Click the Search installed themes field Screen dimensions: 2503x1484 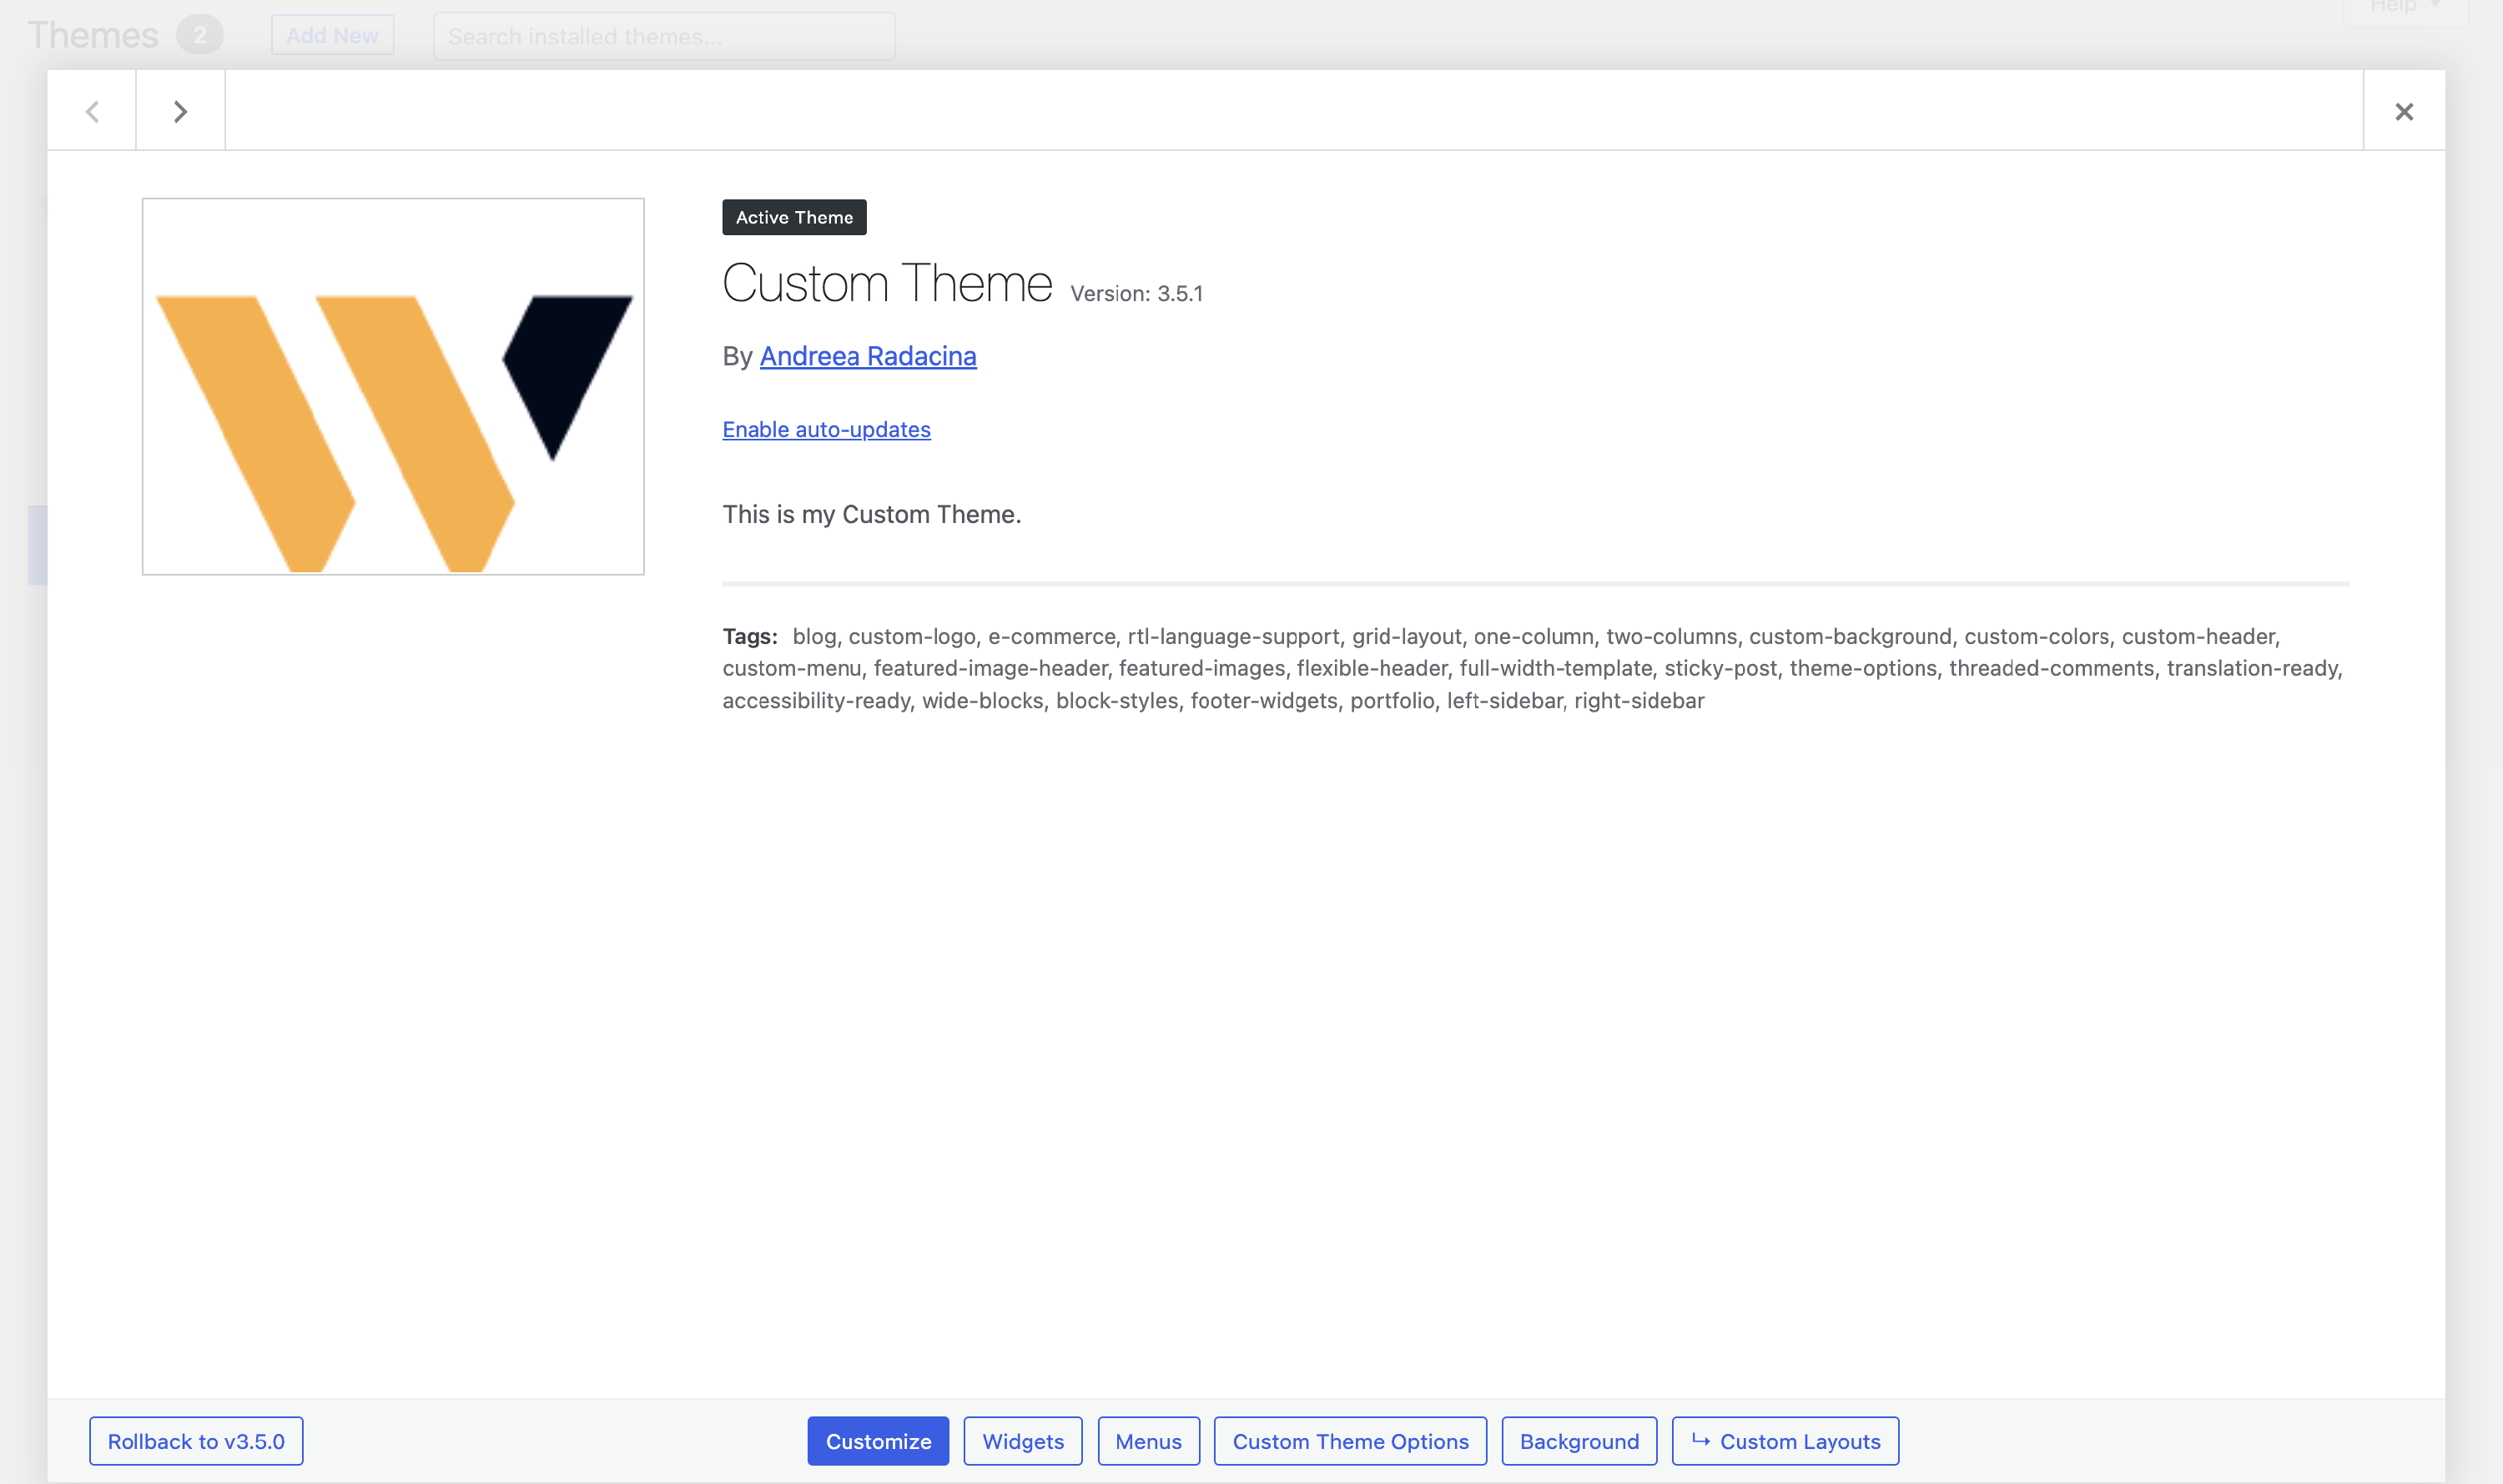point(663,37)
